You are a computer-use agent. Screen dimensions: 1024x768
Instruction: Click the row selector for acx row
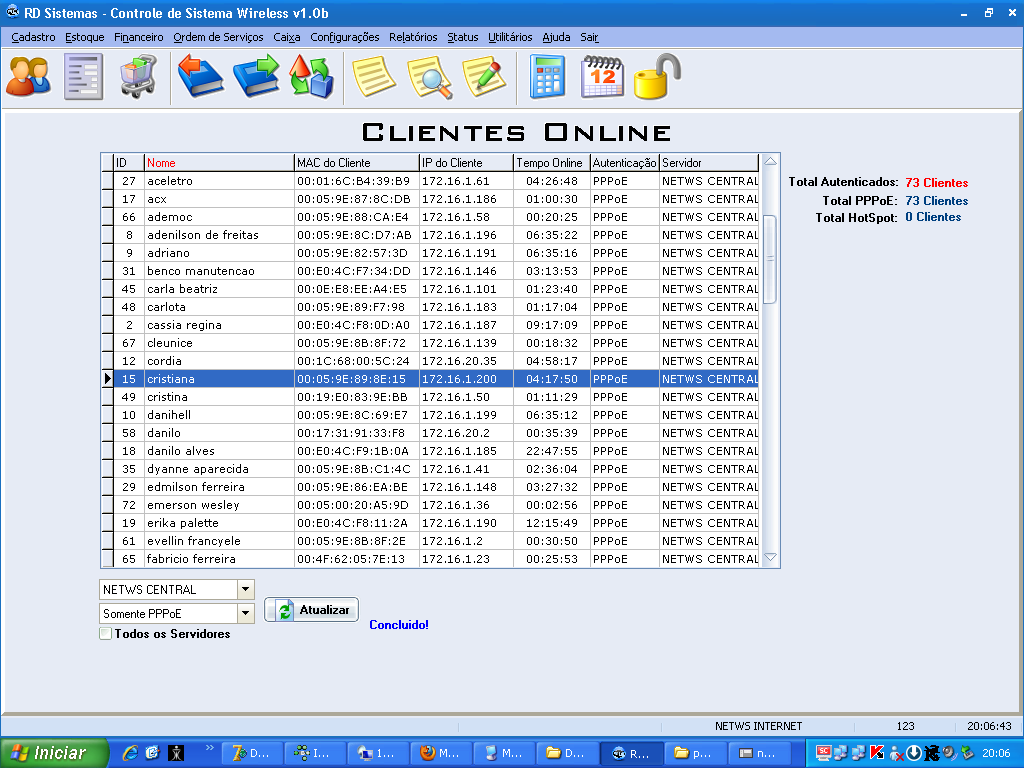[108, 199]
